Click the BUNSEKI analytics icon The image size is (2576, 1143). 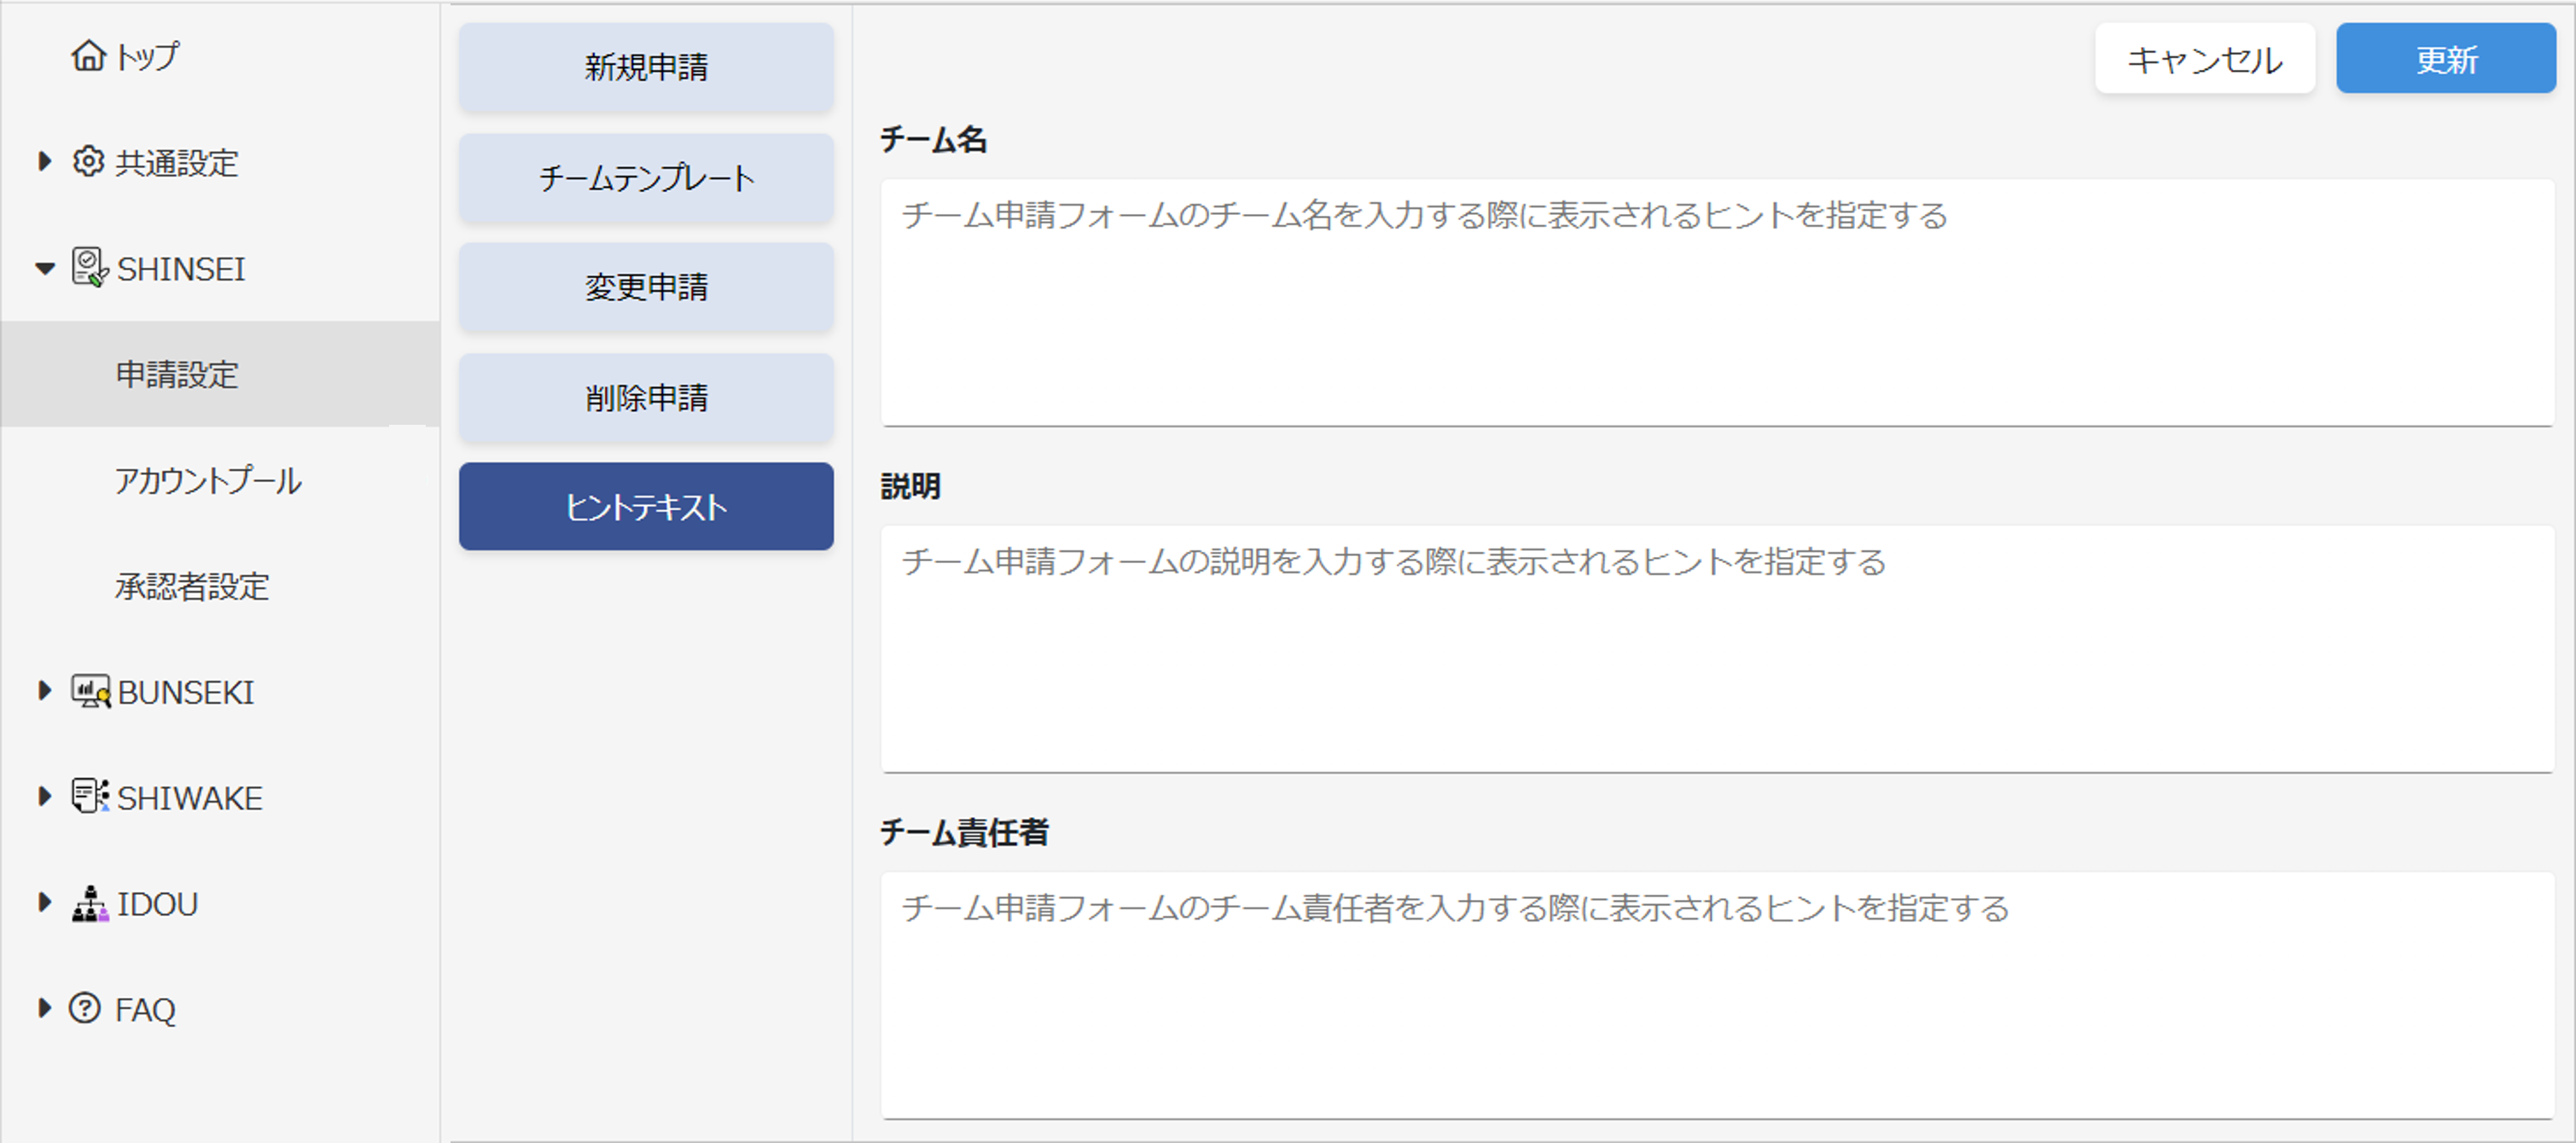[x=90, y=692]
